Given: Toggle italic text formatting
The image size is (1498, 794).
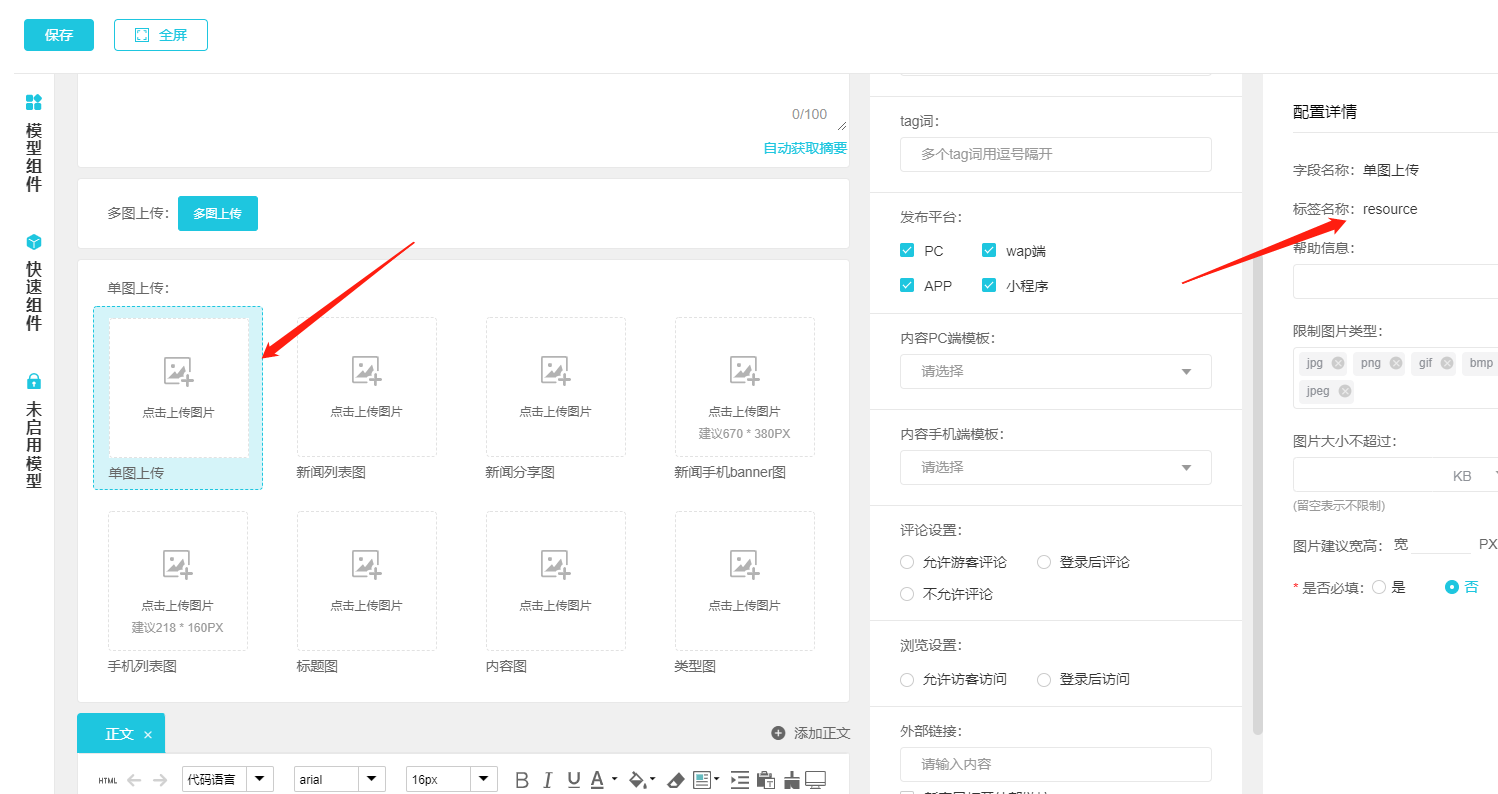Looking at the screenshot, I should point(547,780).
